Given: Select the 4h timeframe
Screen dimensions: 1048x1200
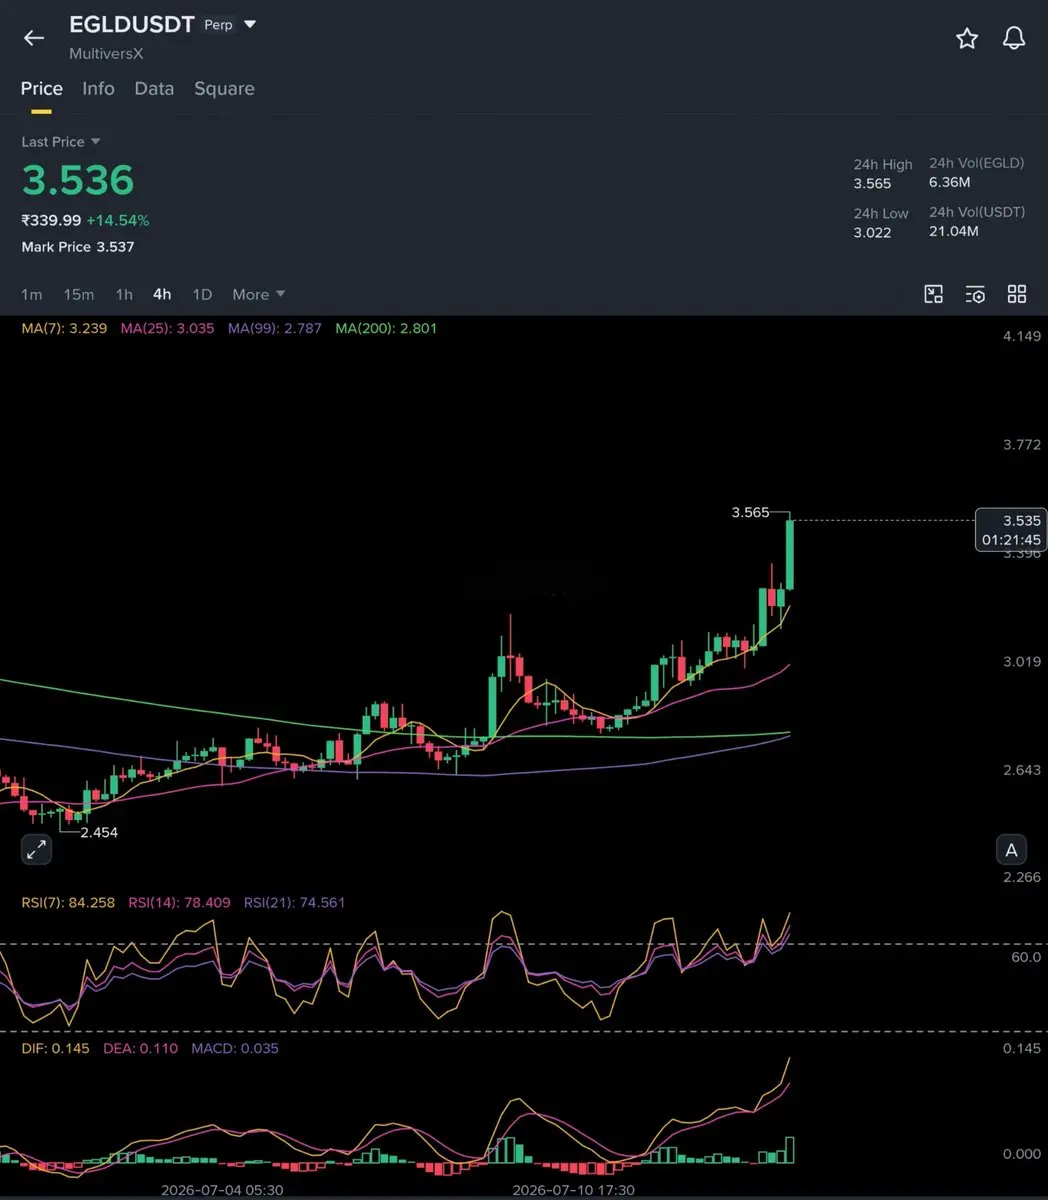Looking at the screenshot, I should click(162, 294).
